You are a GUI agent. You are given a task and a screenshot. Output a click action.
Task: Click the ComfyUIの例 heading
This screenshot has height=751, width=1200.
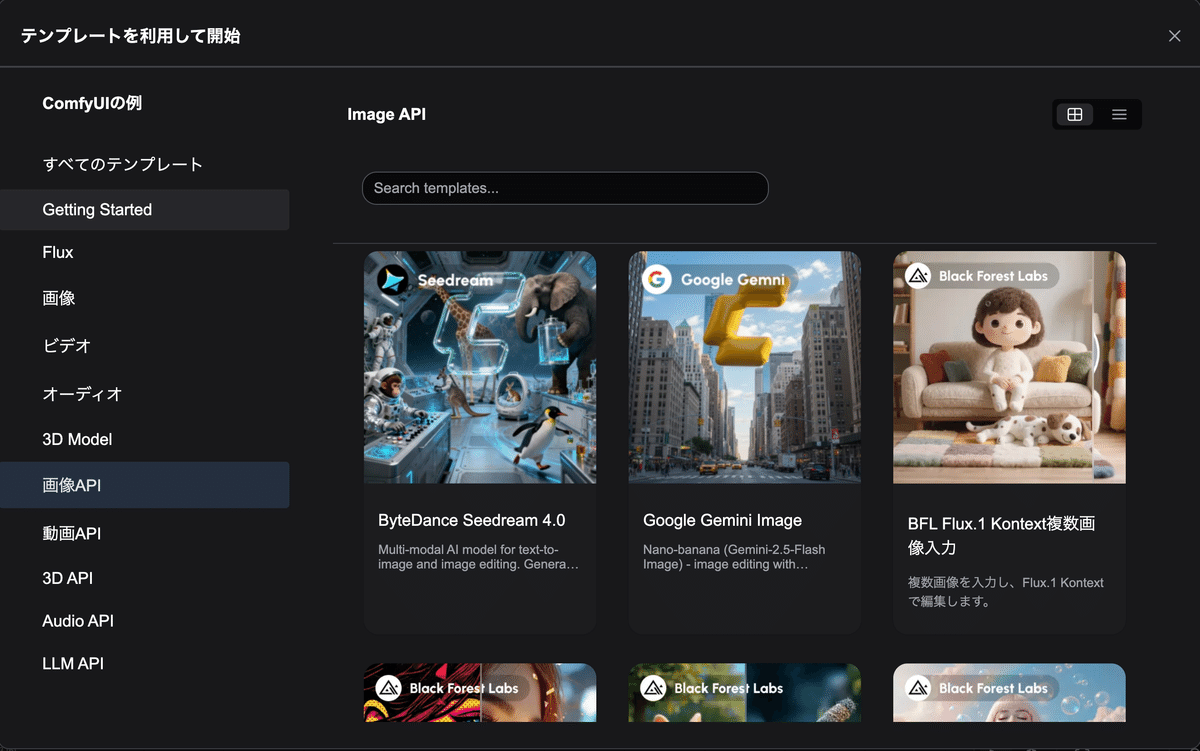point(92,103)
